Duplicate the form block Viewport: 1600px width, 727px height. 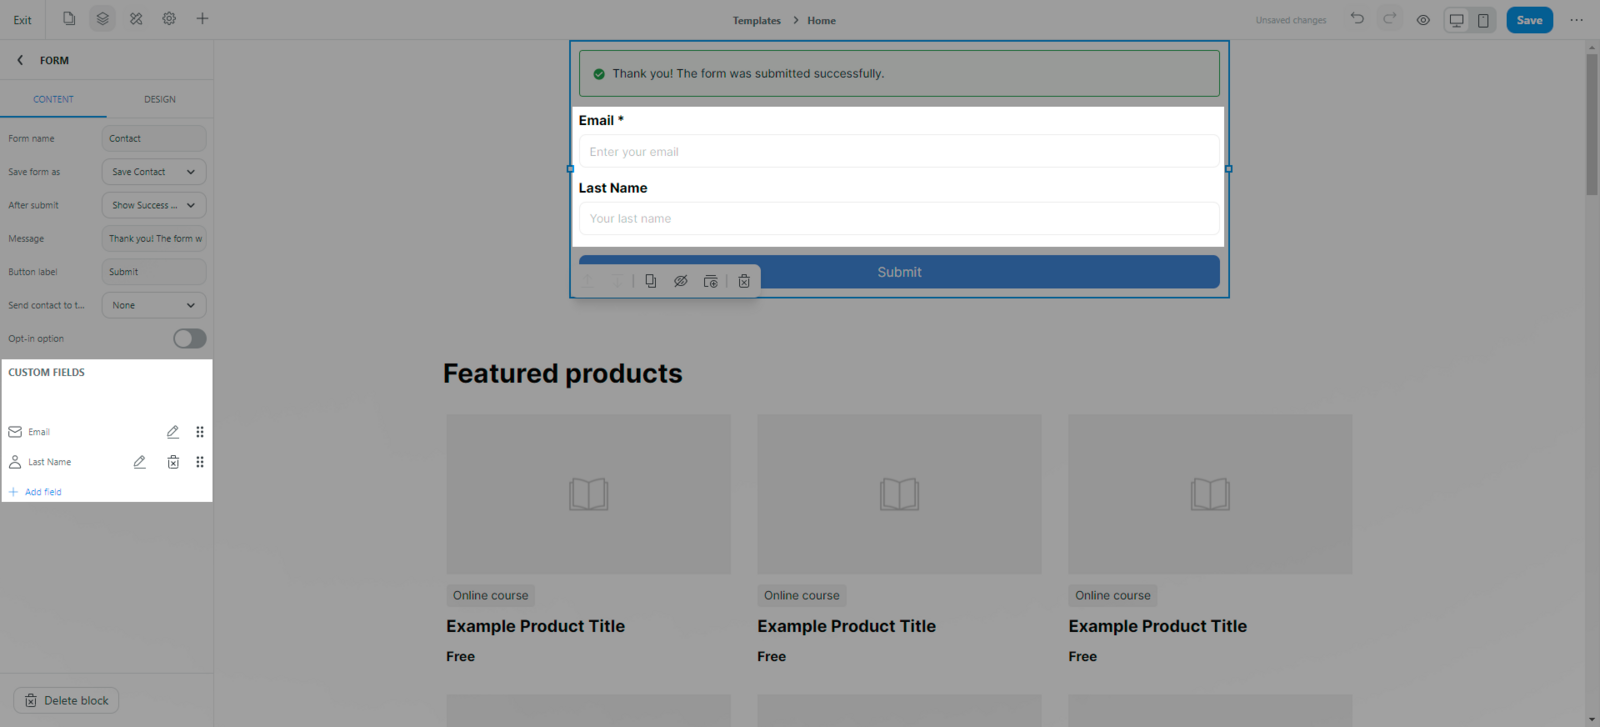coord(651,282)
